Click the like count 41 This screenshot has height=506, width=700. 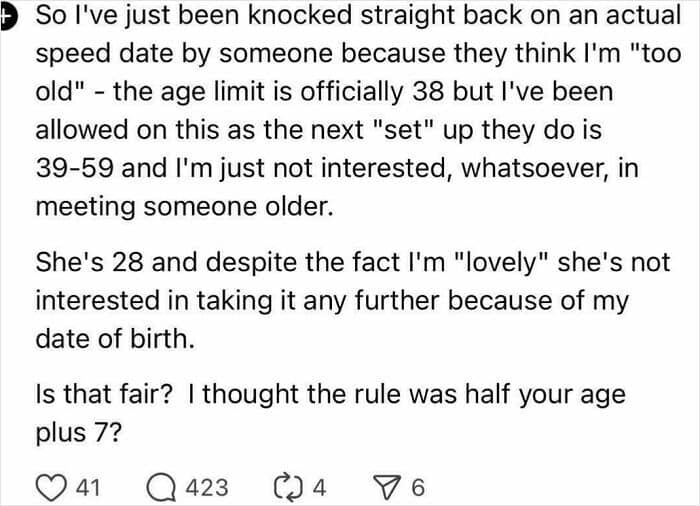click(x=88, y=488)
